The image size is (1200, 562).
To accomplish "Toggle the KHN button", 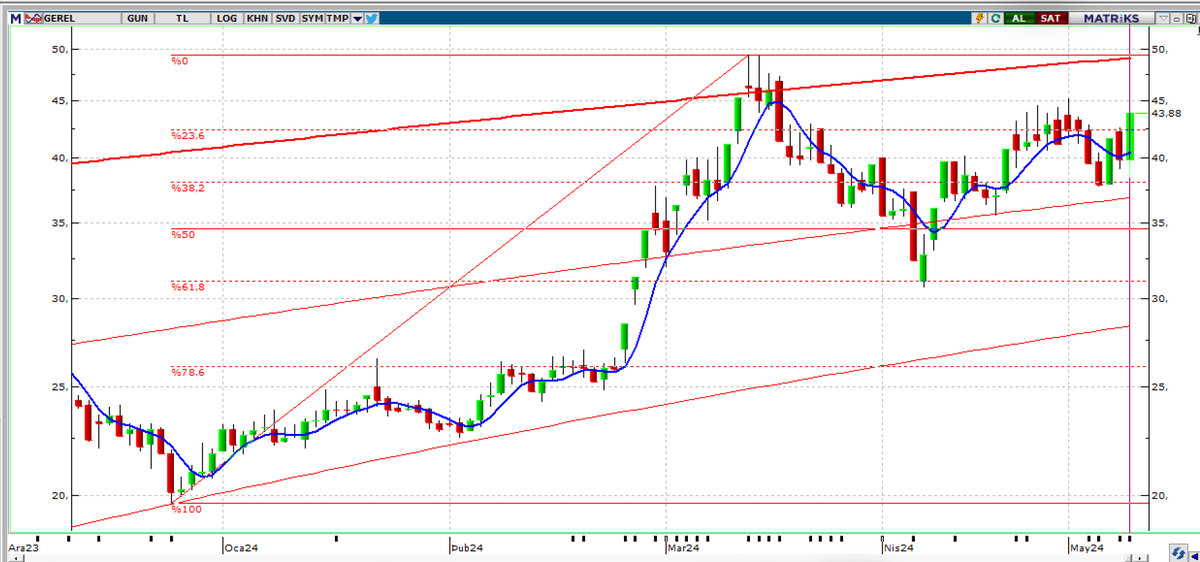I will tap(257, 18).
